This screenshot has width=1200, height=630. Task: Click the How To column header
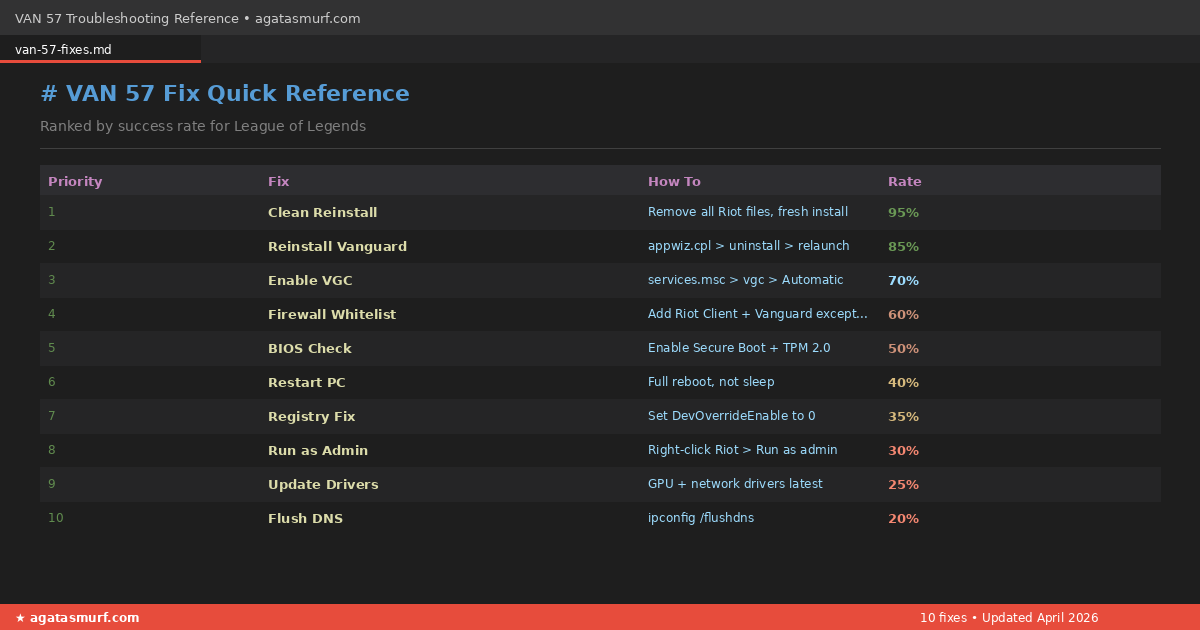pos(674,182)
